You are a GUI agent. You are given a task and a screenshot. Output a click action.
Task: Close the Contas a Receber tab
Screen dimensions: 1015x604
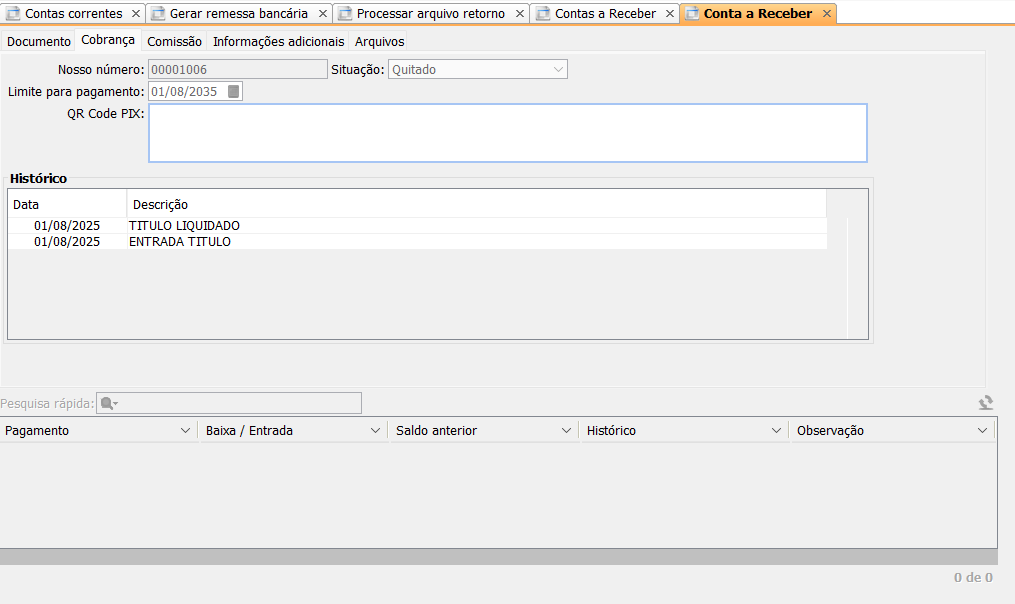670,14
